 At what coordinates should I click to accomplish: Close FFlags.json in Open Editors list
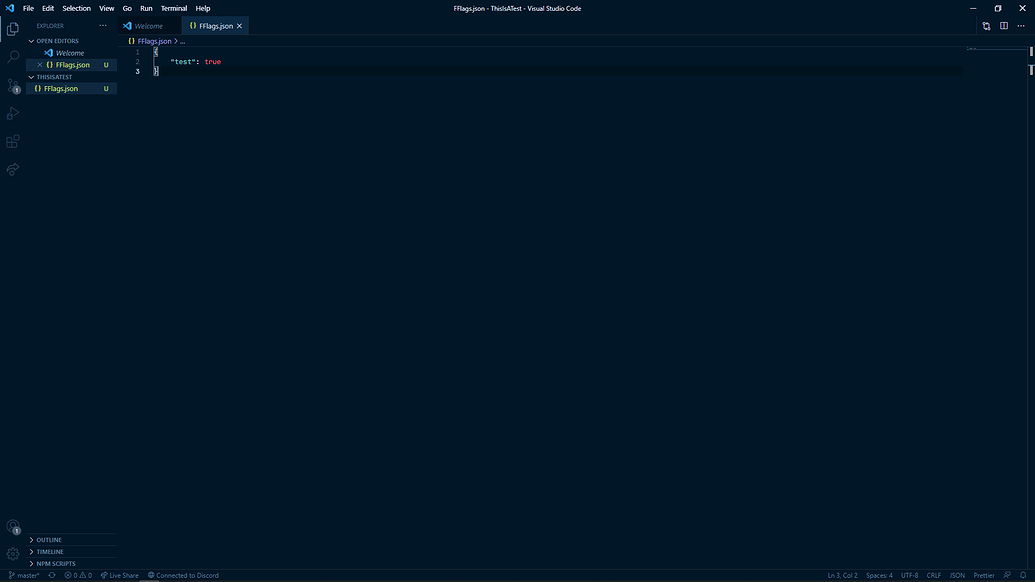[40, 65]
